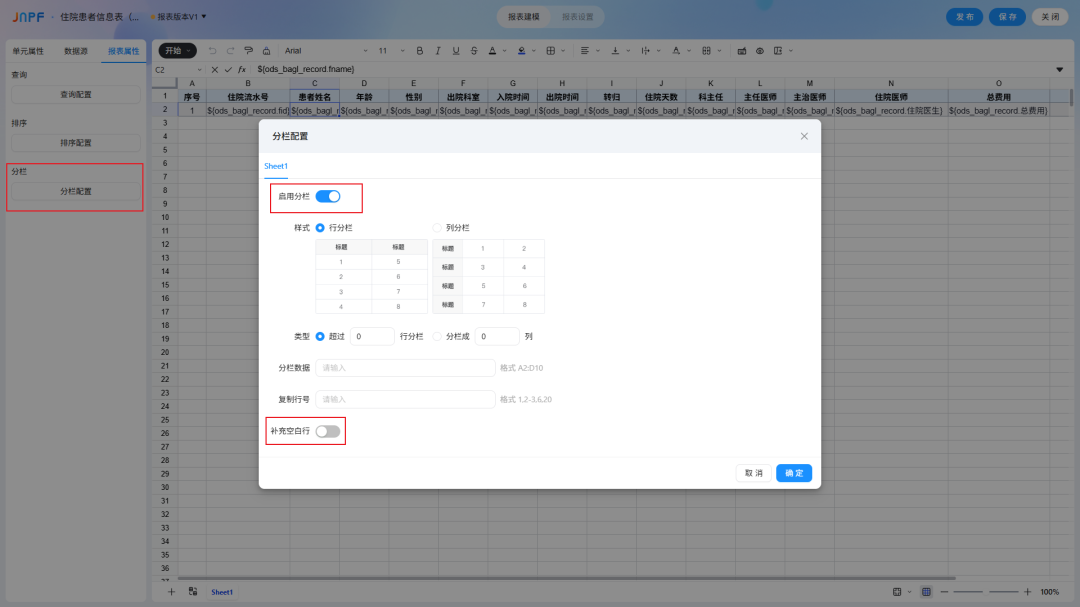This screenshot has height=607, width=1080.
Task: Toggle the 补充空白行 switch
Action: (x=328, y=431)
